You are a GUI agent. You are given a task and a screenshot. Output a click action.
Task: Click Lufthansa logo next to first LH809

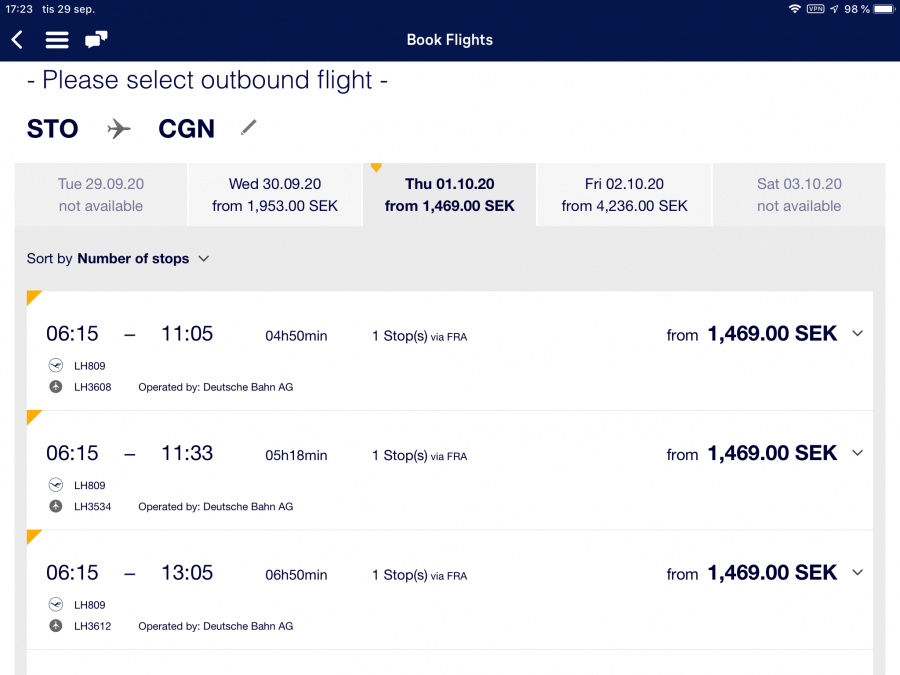pyautogui.click(x=56, y=366)
